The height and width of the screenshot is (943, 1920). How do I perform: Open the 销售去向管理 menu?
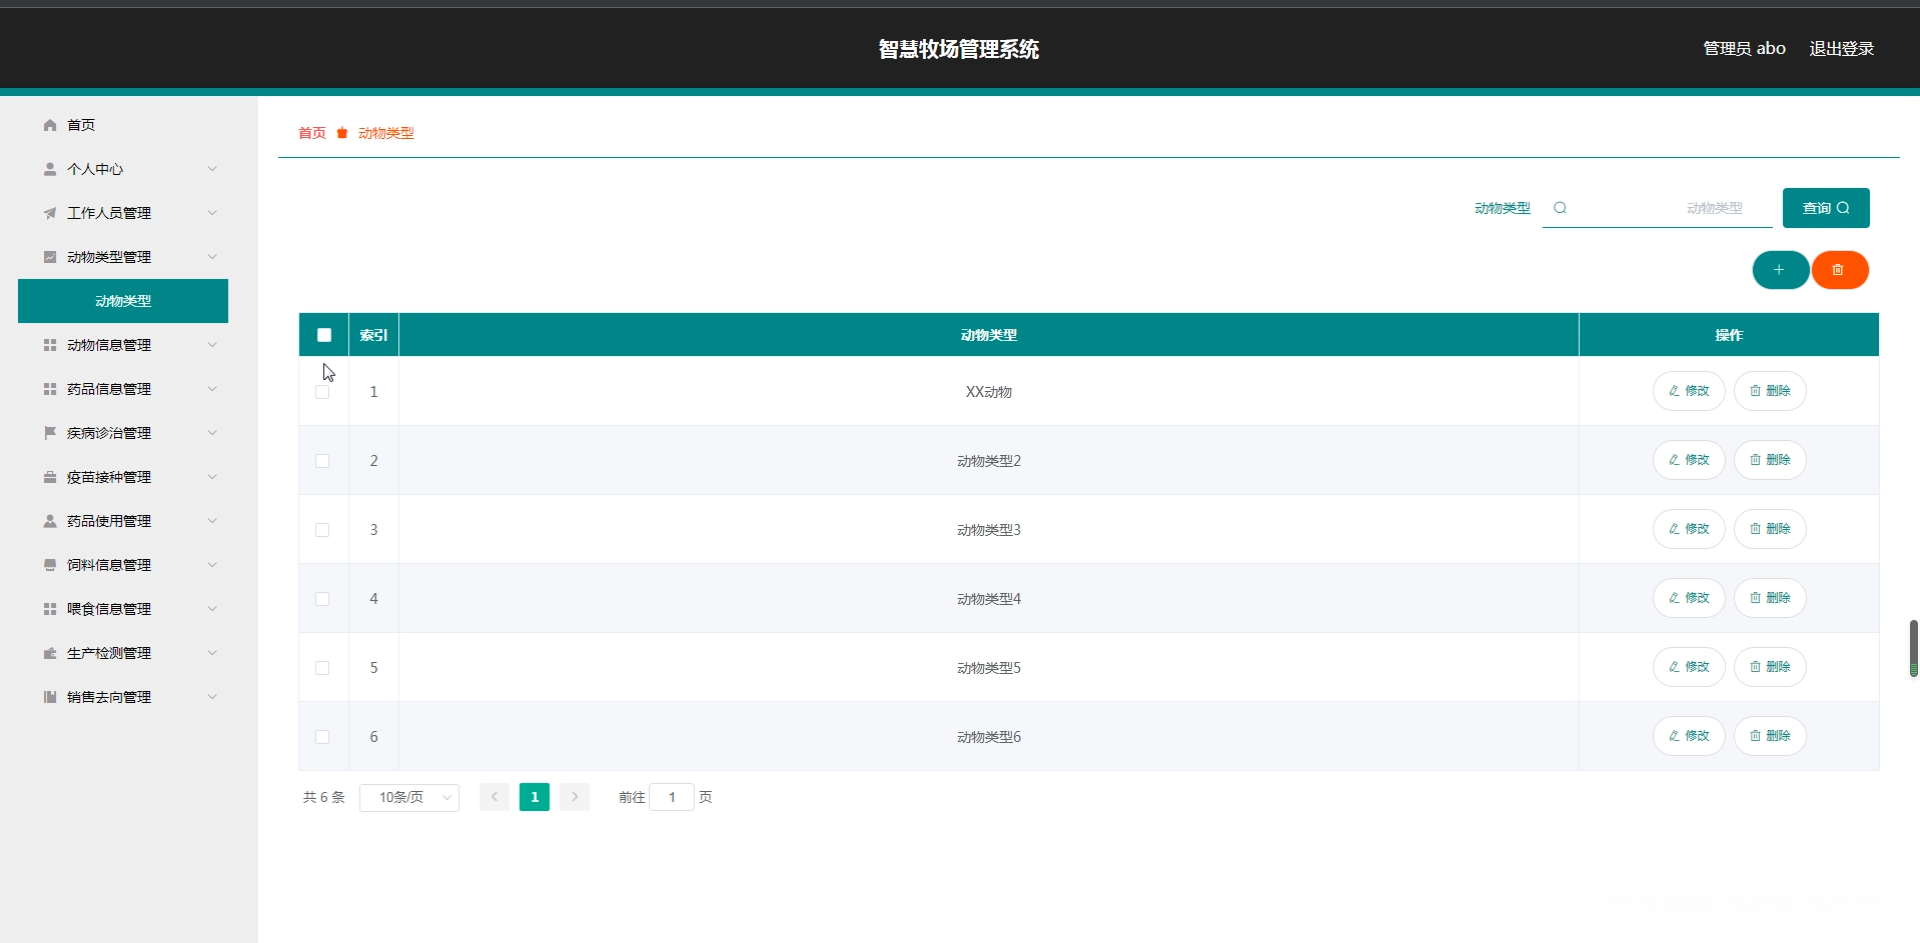(x=123, y=697)
